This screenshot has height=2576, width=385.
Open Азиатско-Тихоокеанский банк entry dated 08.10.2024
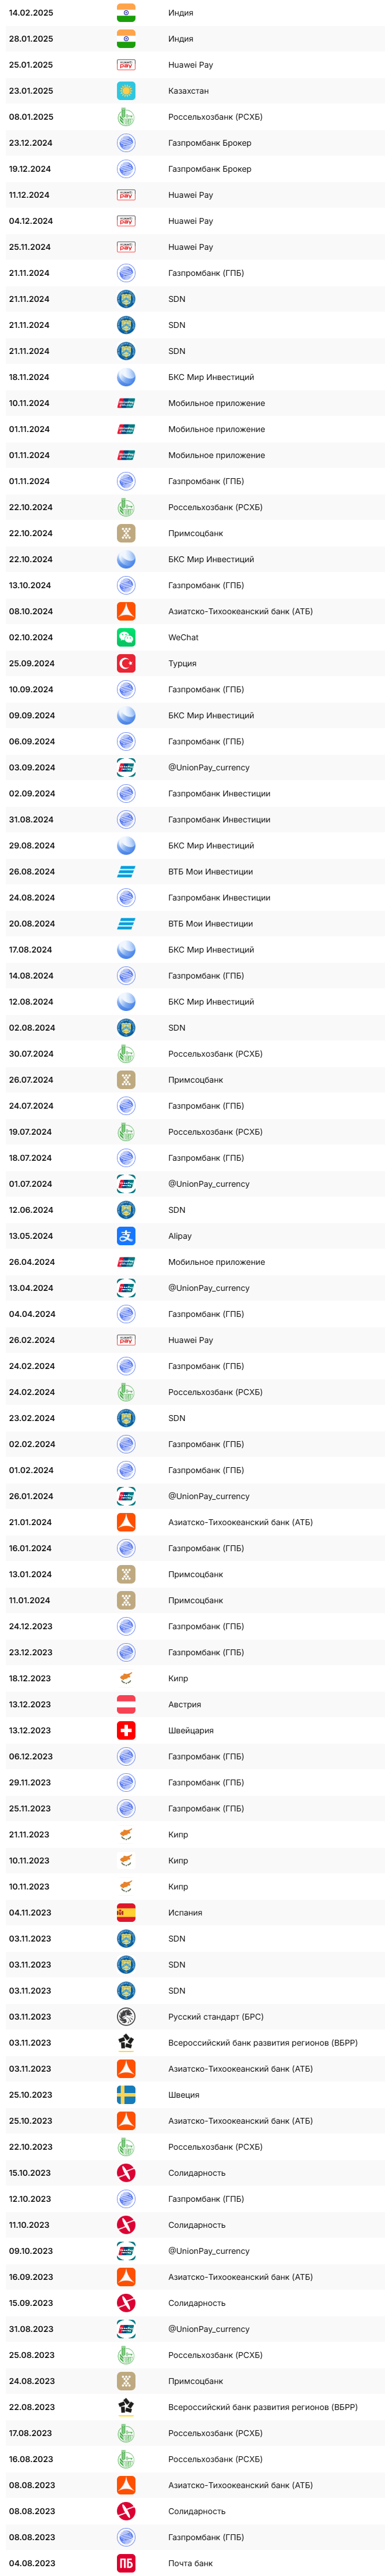tap(195, 611)
